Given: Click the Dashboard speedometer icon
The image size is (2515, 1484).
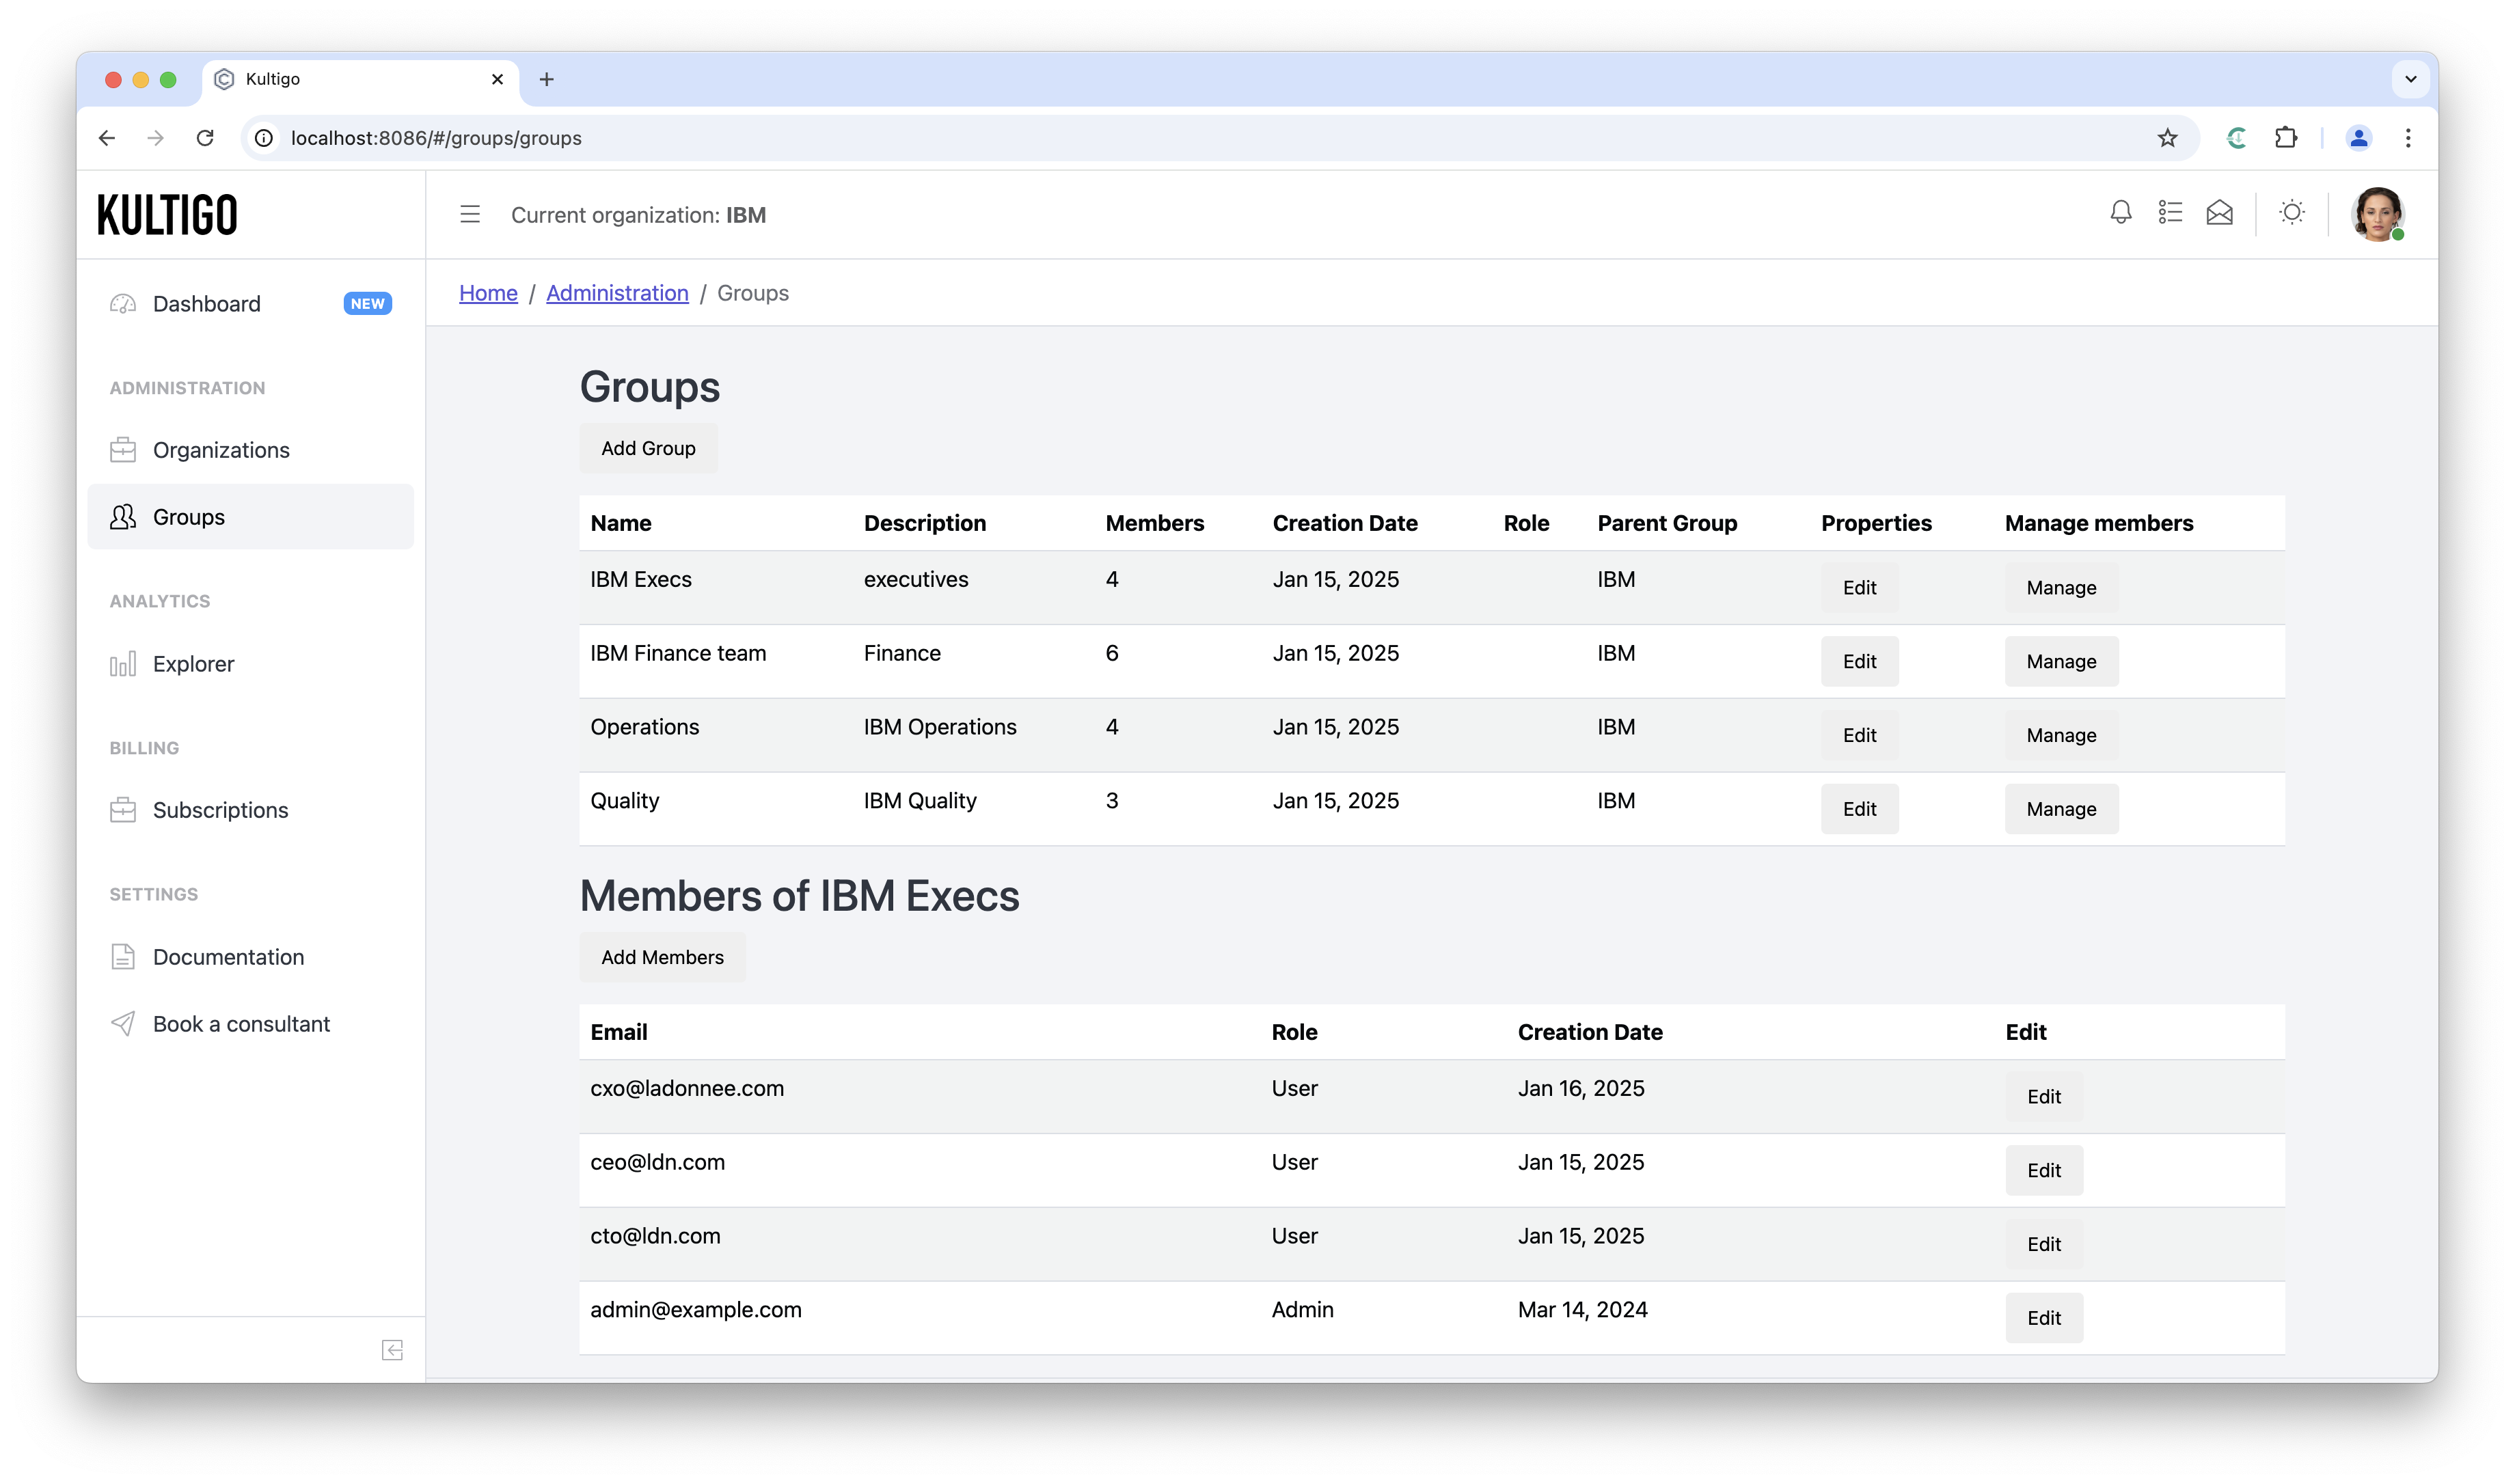Looking at the screenshot, I should coord(123,304).
